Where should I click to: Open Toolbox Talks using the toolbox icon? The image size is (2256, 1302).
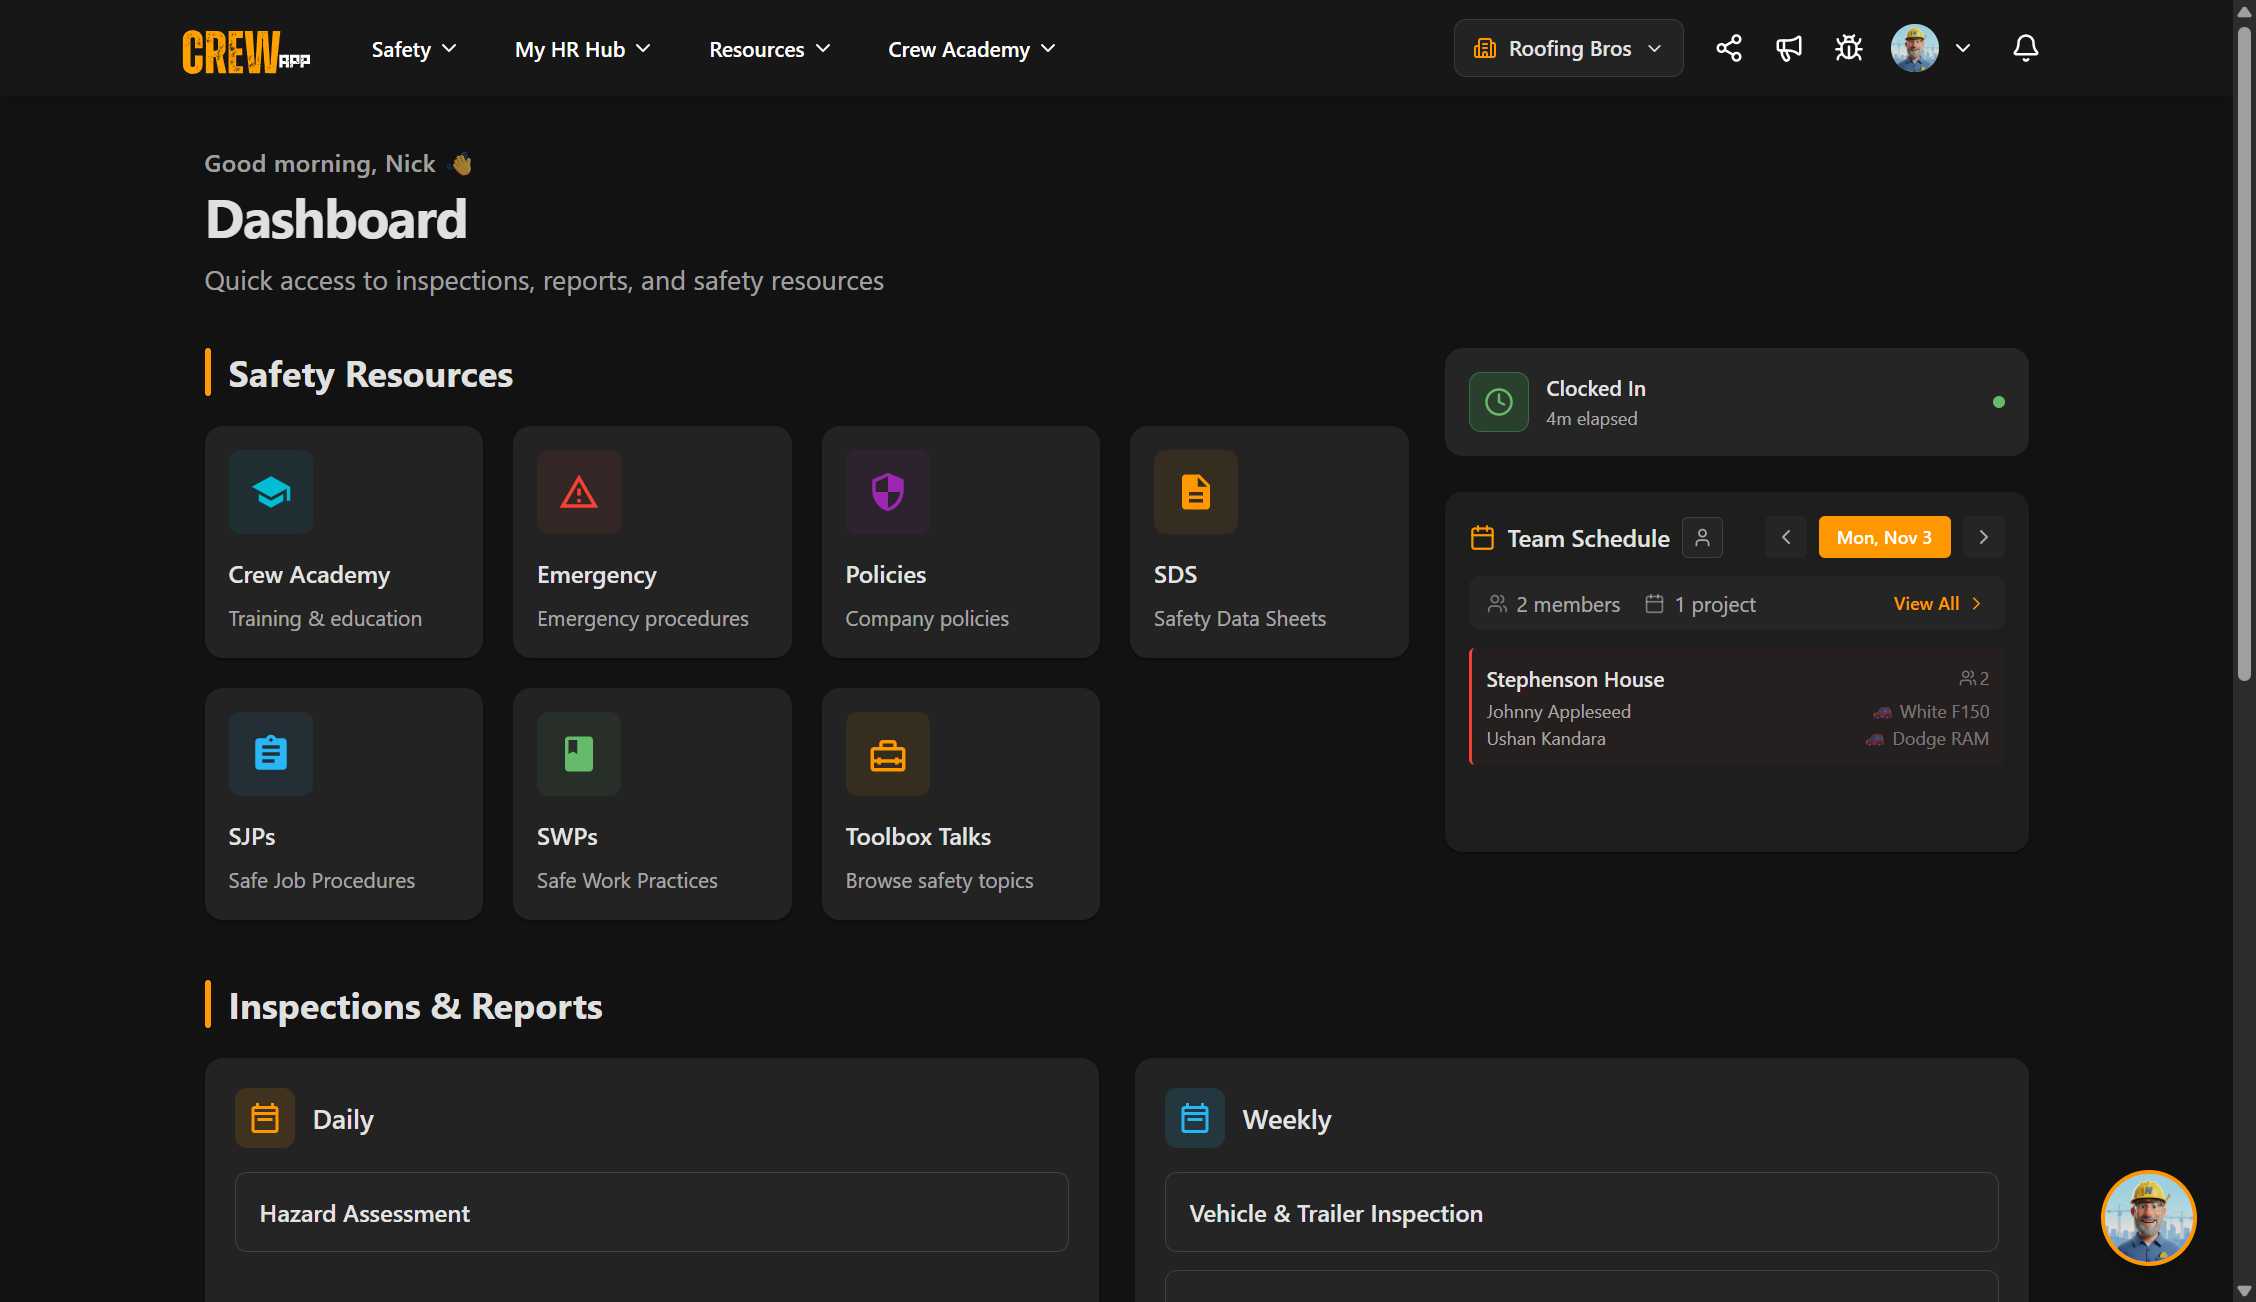coord(887,754)
